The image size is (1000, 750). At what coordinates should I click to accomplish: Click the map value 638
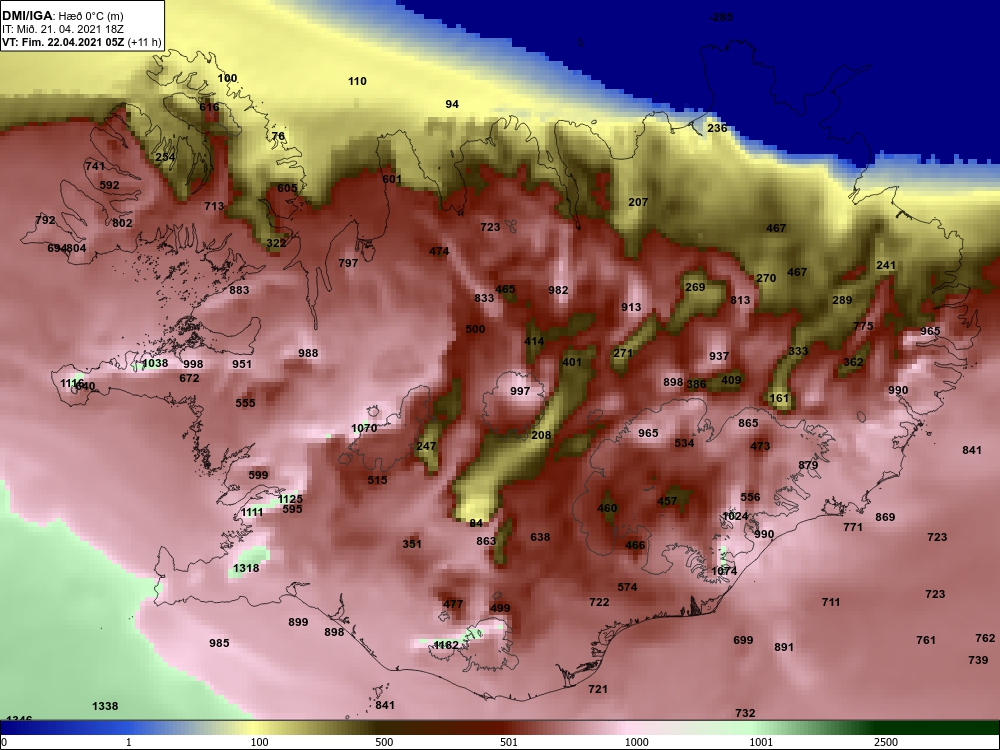pyautogui.click(x=540, y=538)
